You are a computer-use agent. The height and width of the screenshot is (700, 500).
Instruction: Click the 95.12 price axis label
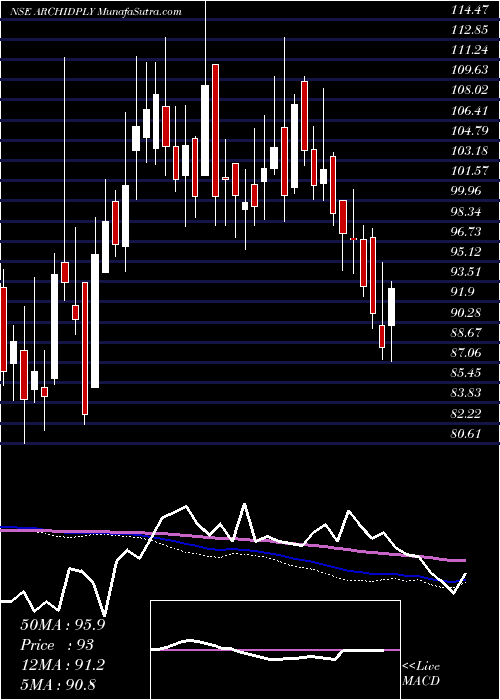pos(466,252)
